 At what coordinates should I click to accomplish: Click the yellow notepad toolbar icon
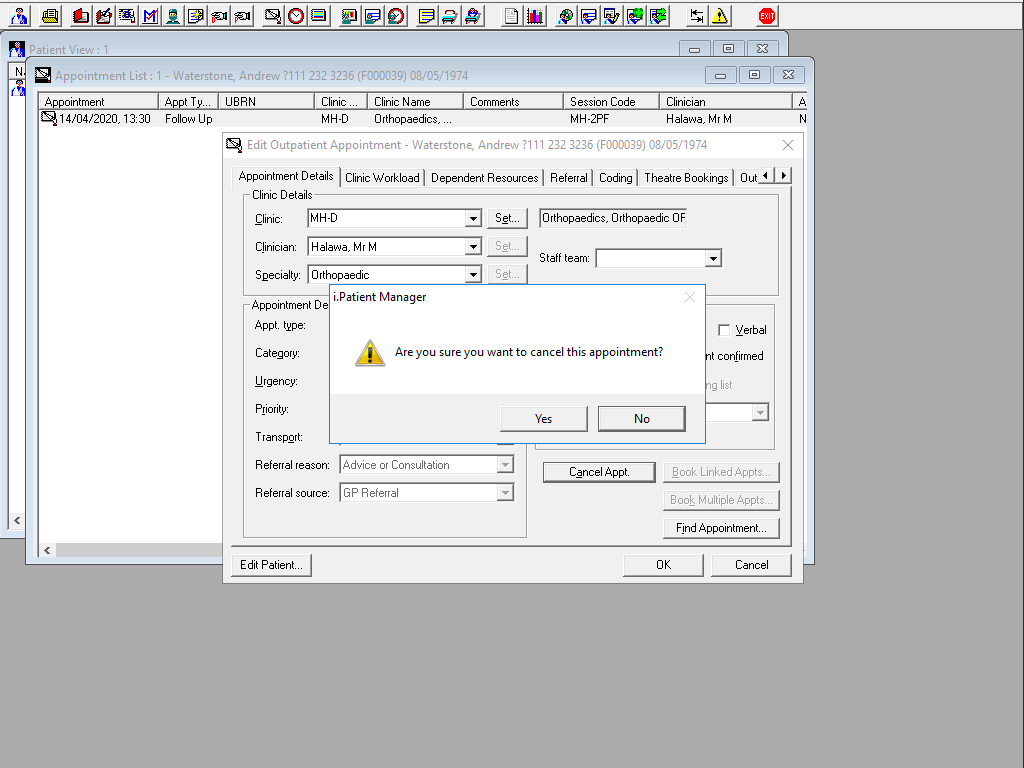tap(426, 16)
